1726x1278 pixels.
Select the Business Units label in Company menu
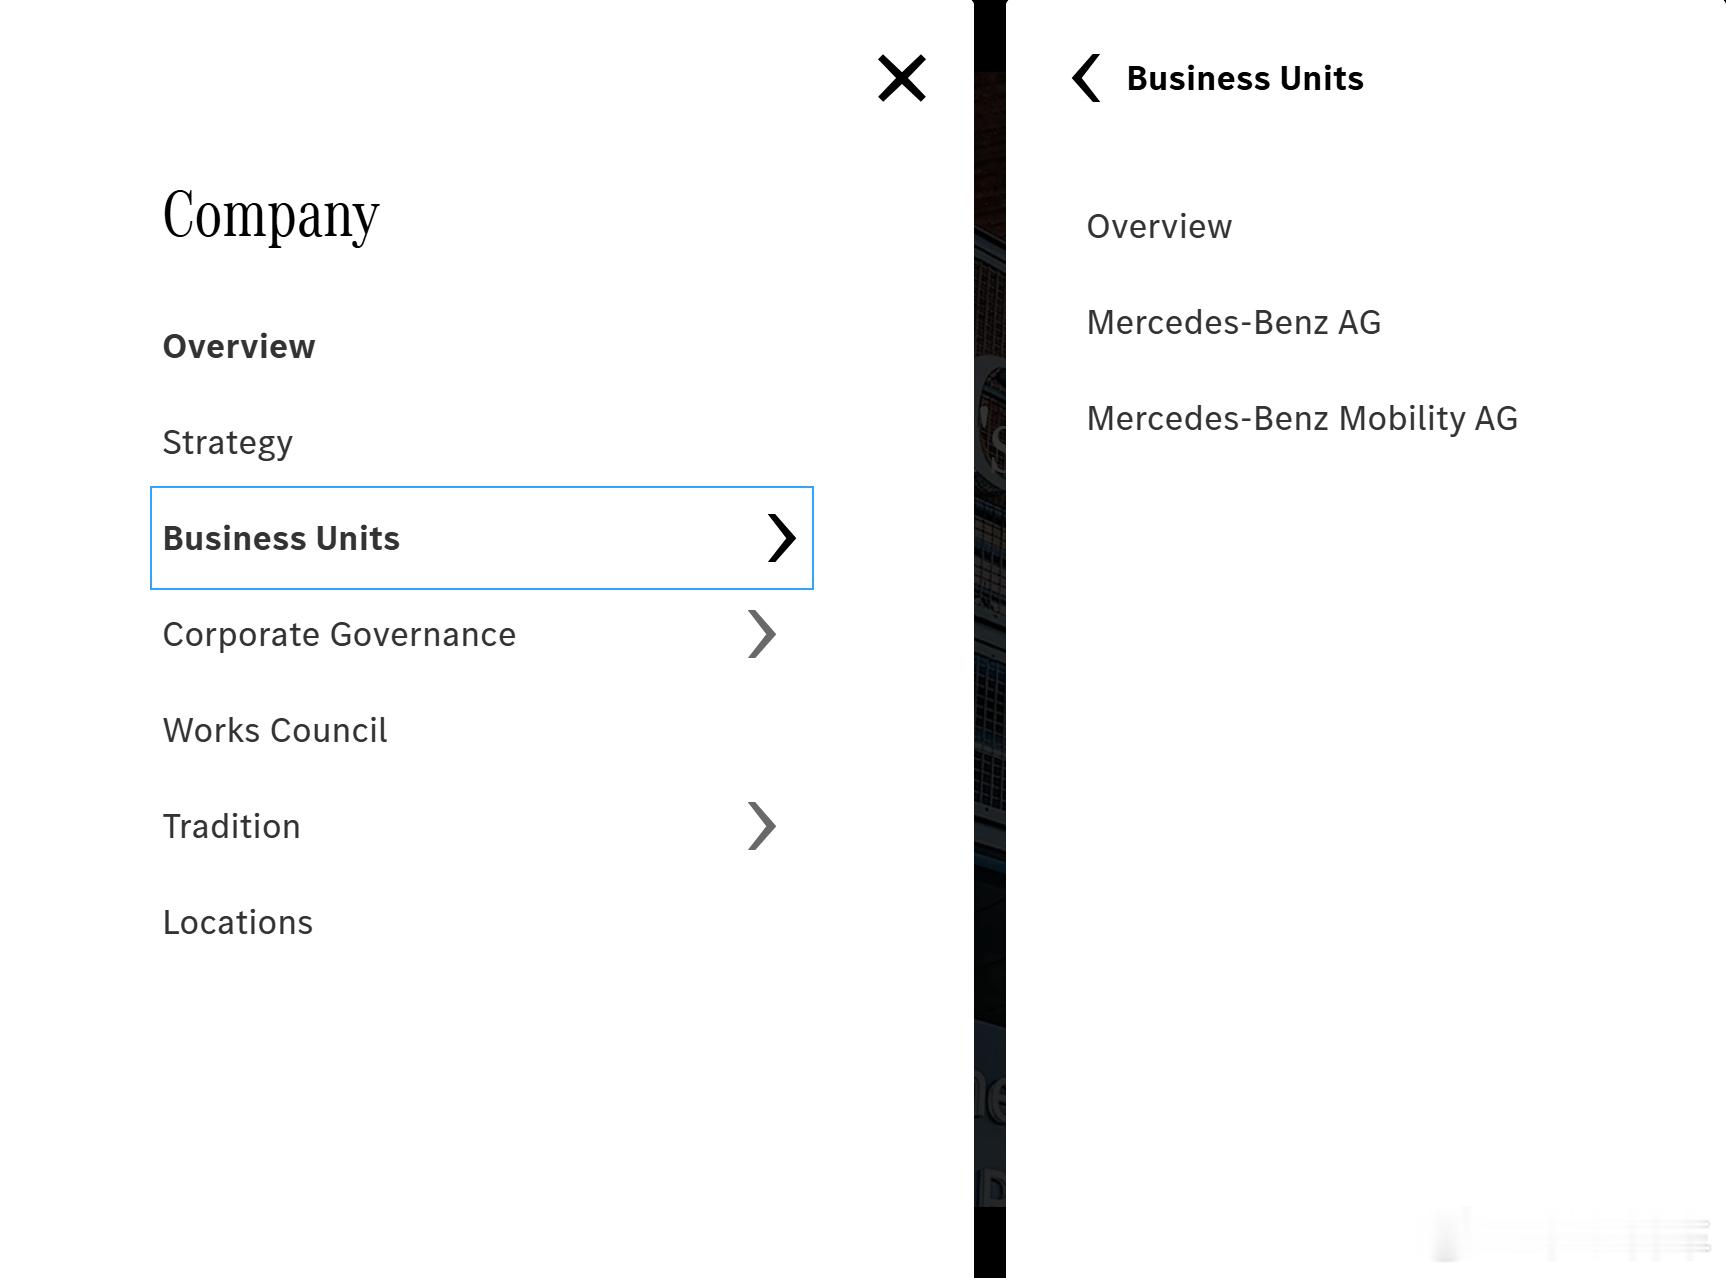(x=281, y=538)
